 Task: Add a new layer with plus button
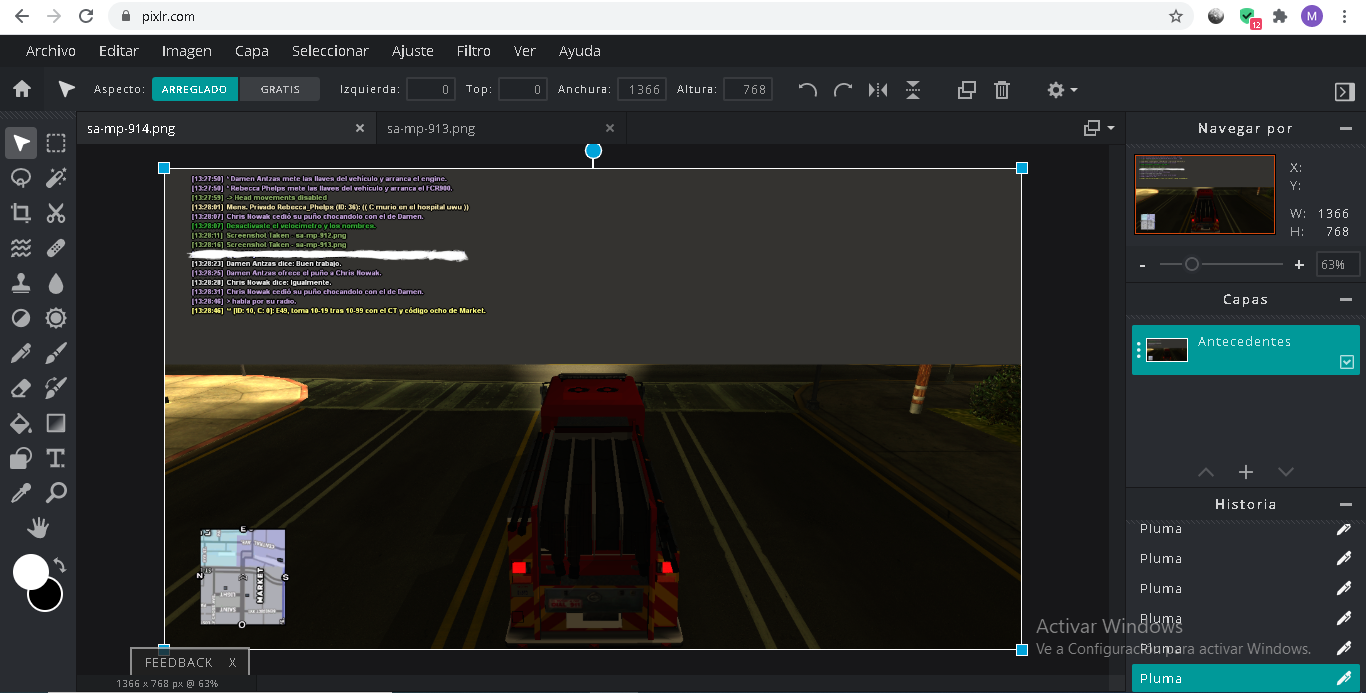[1246, 472]
